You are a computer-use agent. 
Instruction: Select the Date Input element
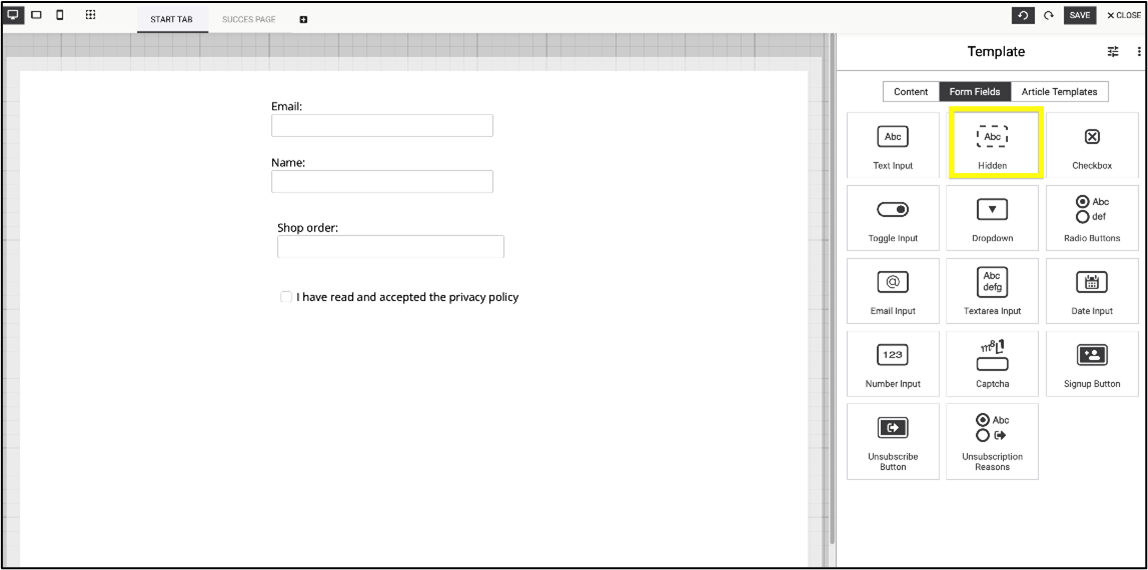(1092, 290)
